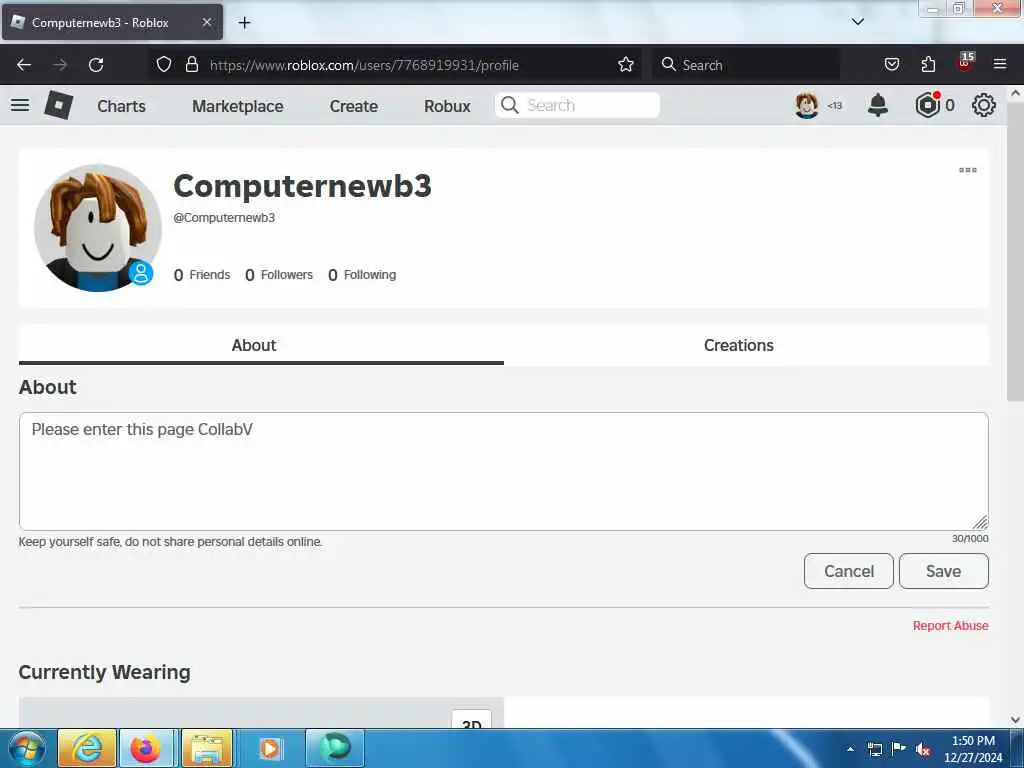
Task: Click inside the About description text box
Action: (x=504, y=471)
